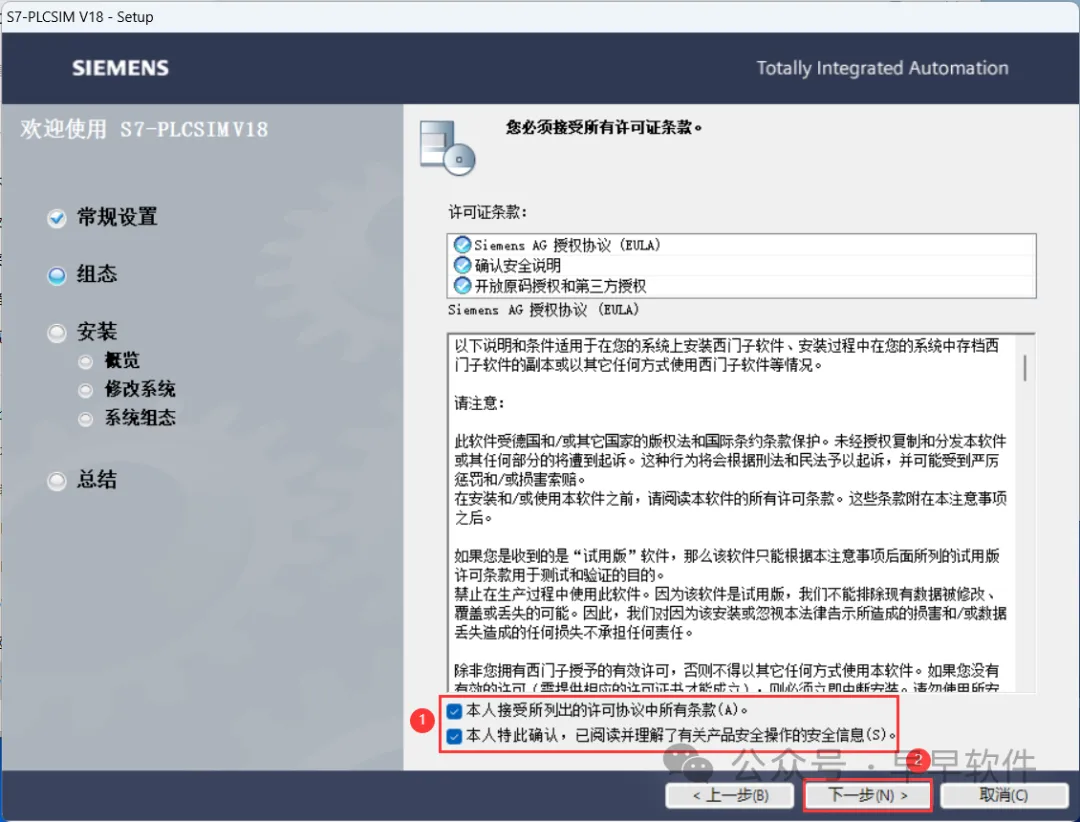This screenshot has height=822, width=1080.
Task: Click check icon beside 开放原码授权和第三方授权
Action: [462, 285]
